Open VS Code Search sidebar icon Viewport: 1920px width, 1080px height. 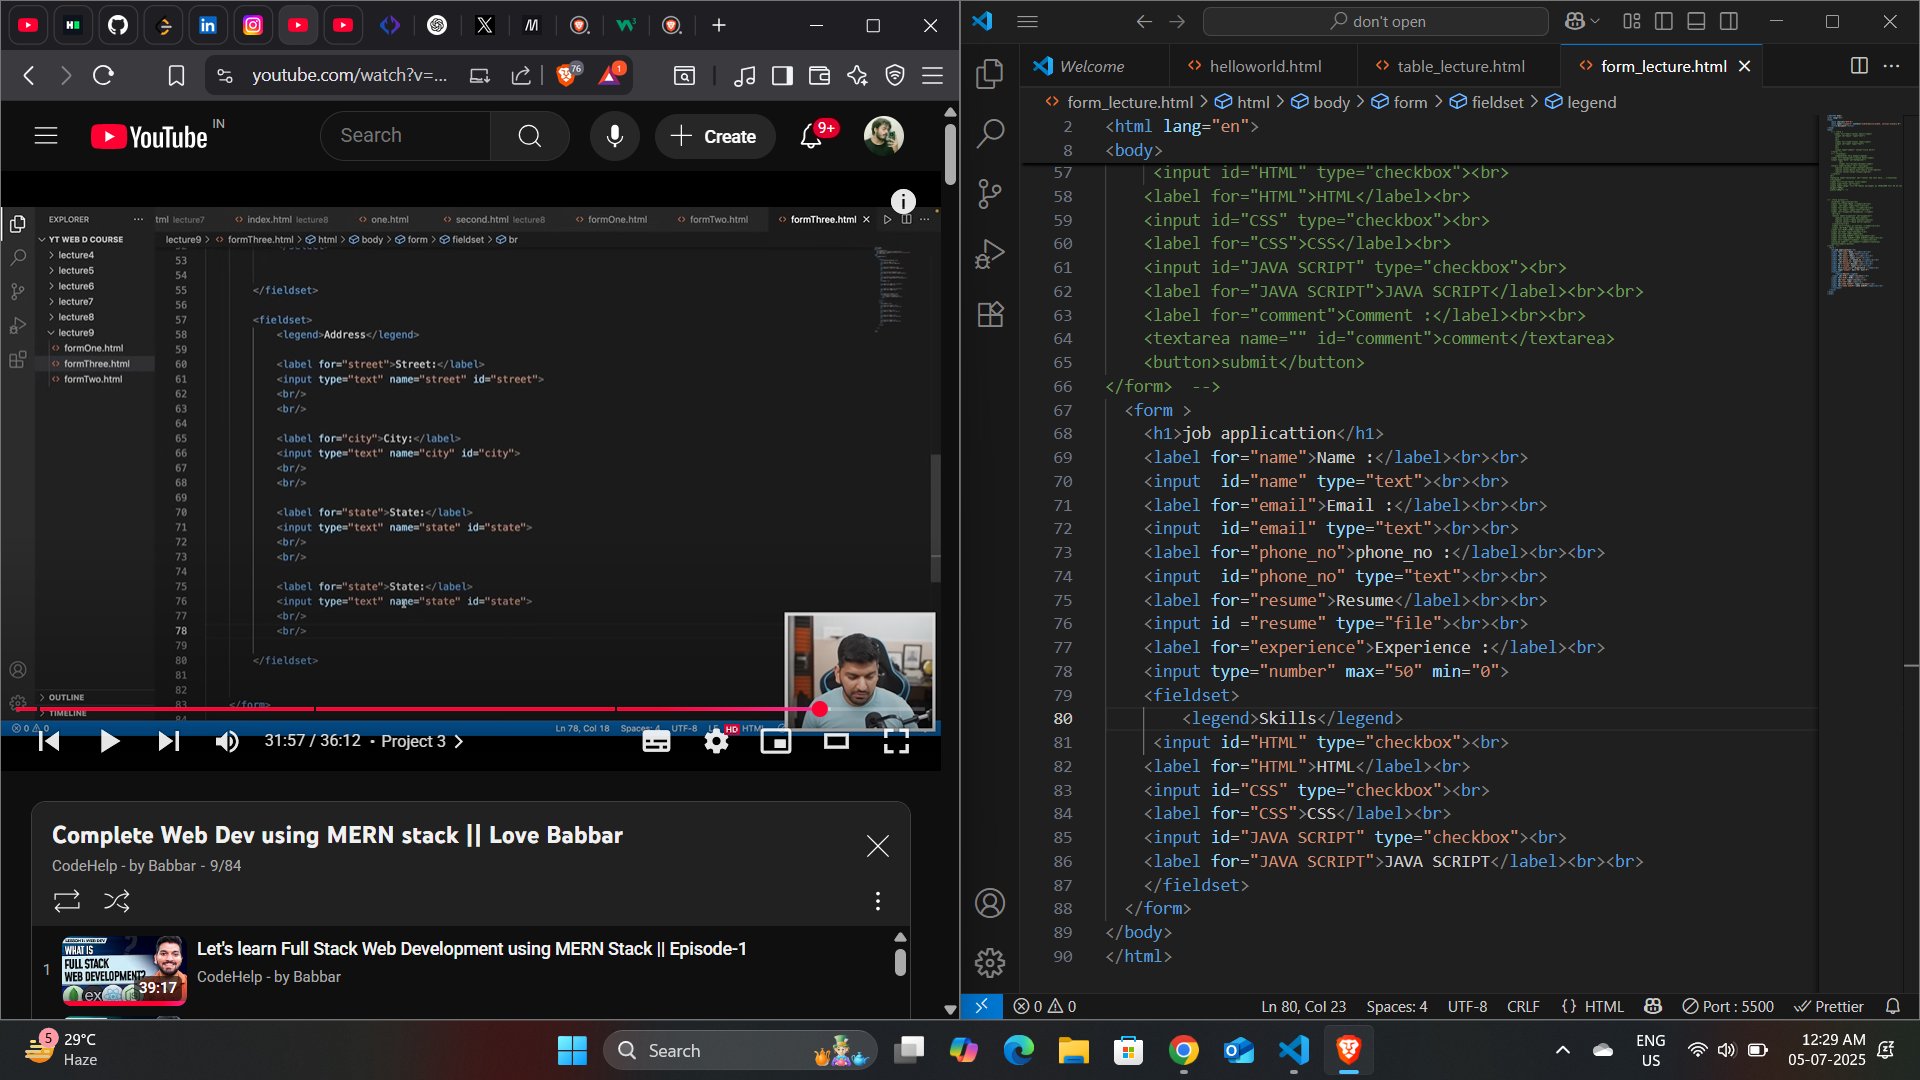(990, 133)
